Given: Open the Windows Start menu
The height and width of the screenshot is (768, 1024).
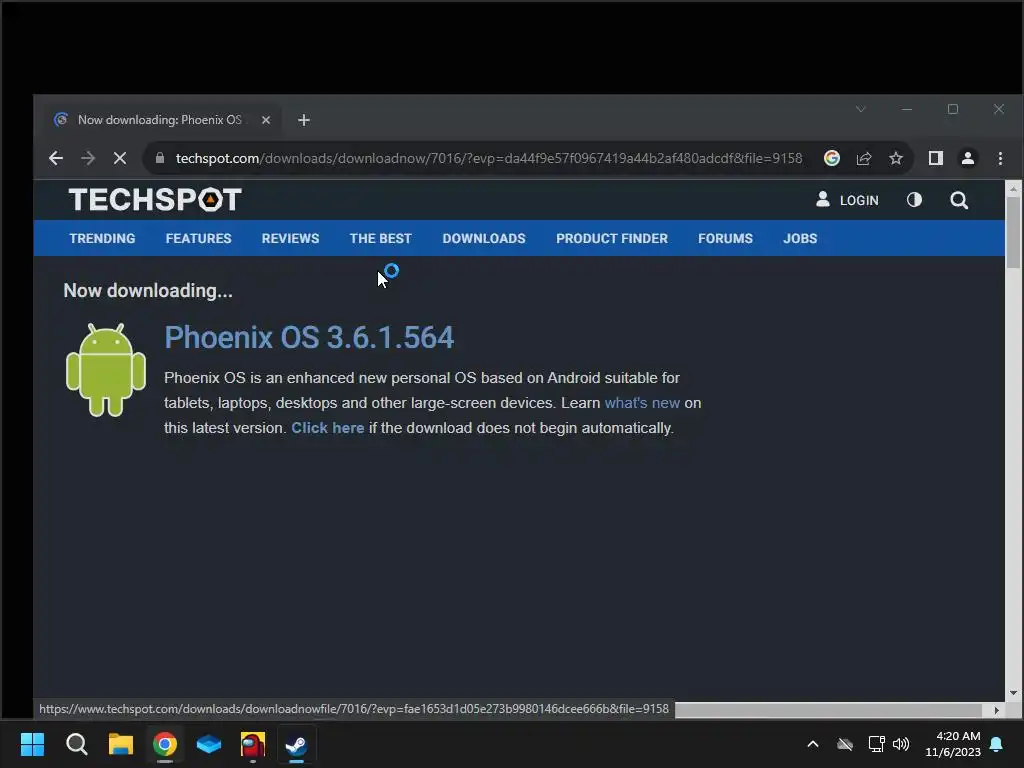Looking at the screenshot, I should [32, 744].
